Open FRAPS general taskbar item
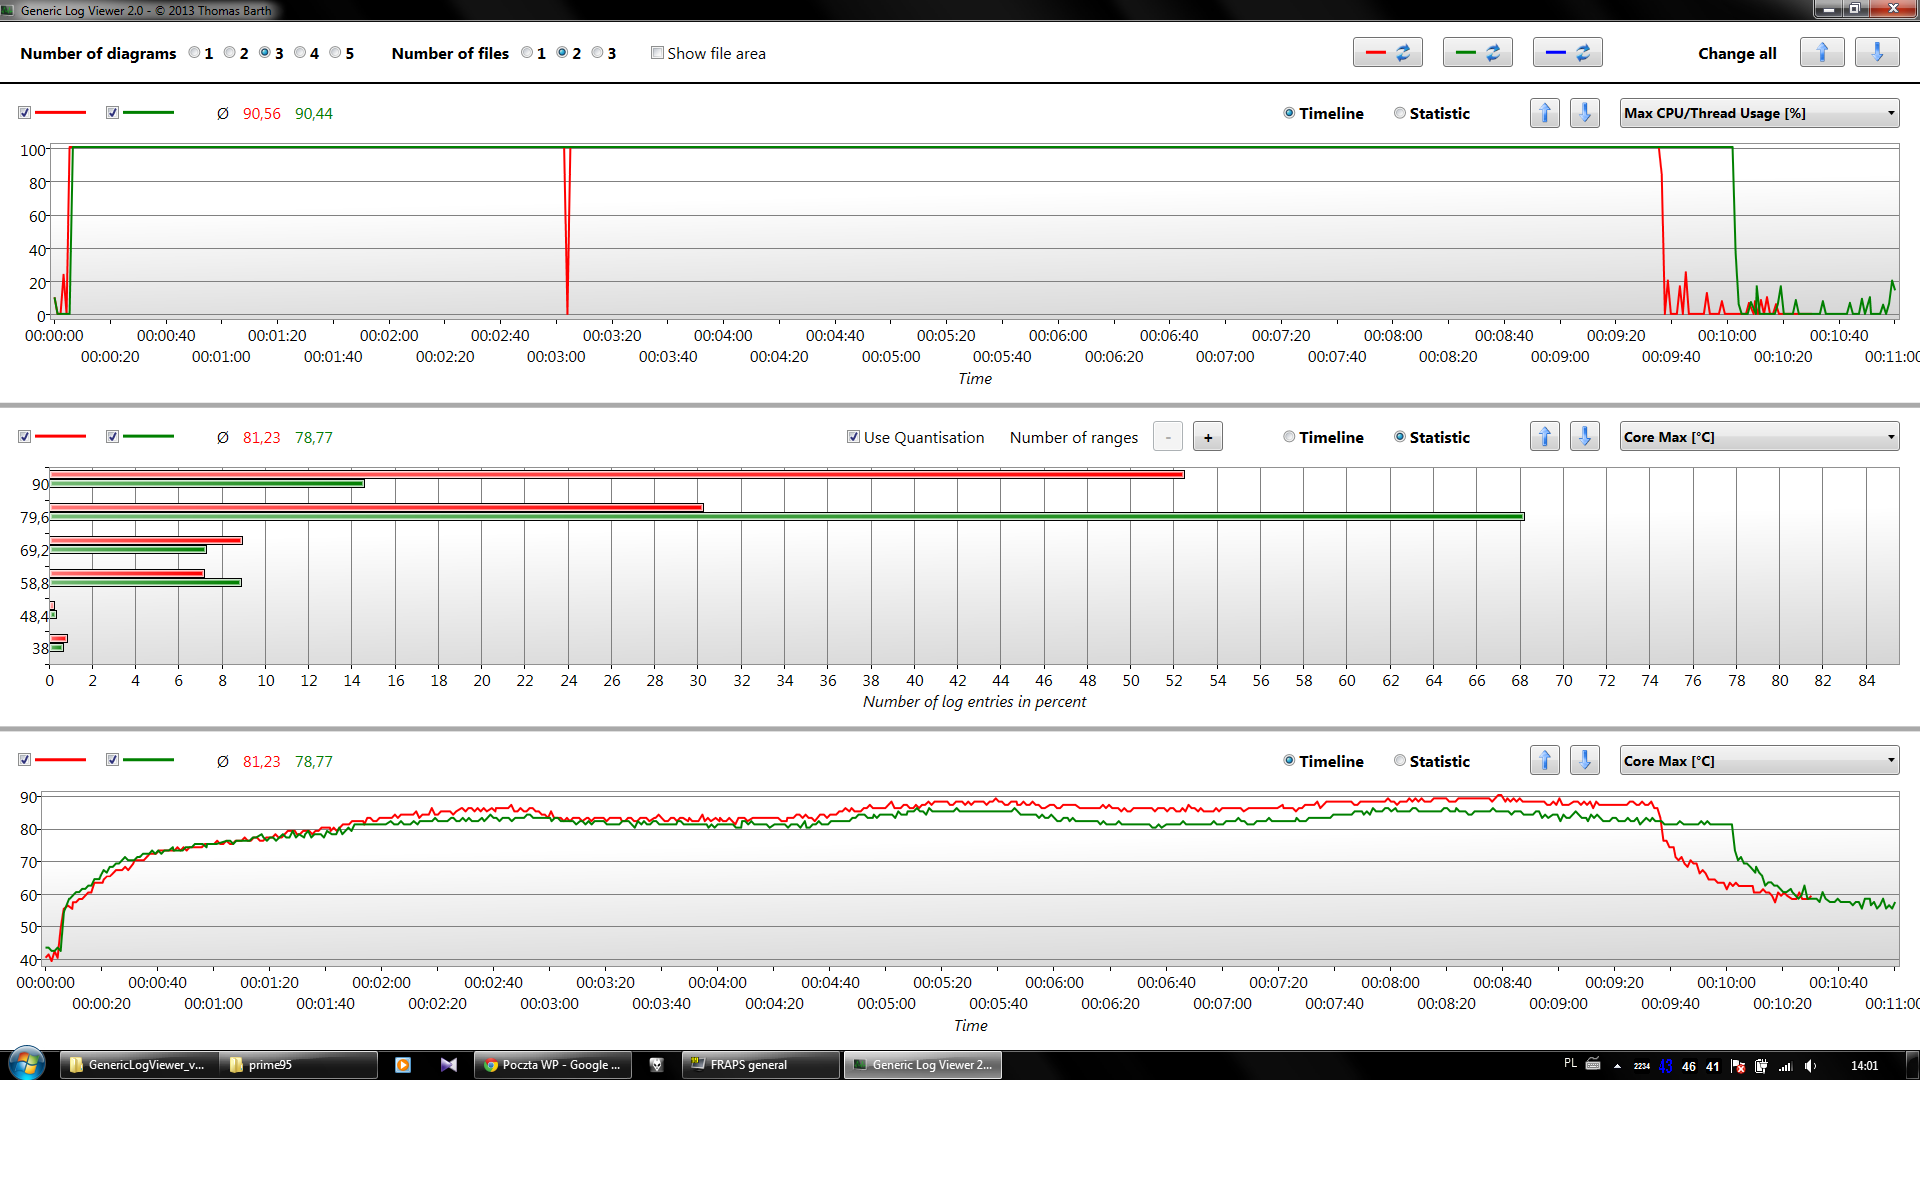This screenshot has height=1200, width=1920. (x=761, y=1065)
